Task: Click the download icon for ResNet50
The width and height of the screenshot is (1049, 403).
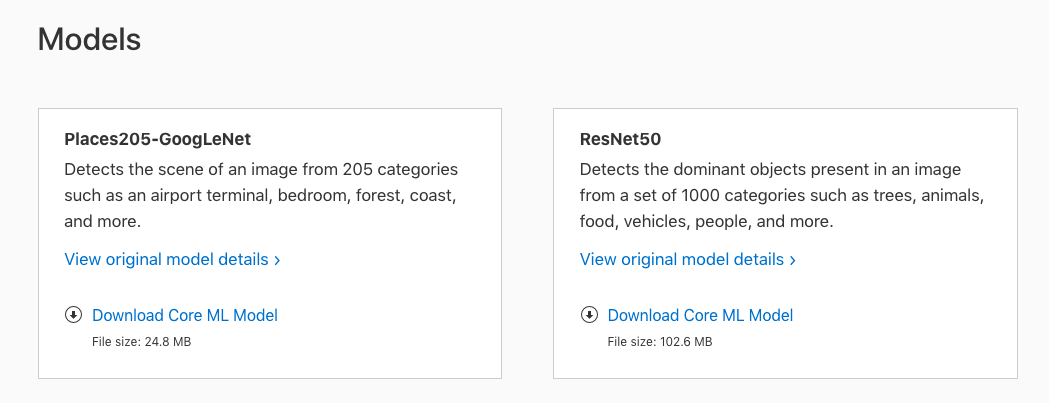Action: [589, 315]
